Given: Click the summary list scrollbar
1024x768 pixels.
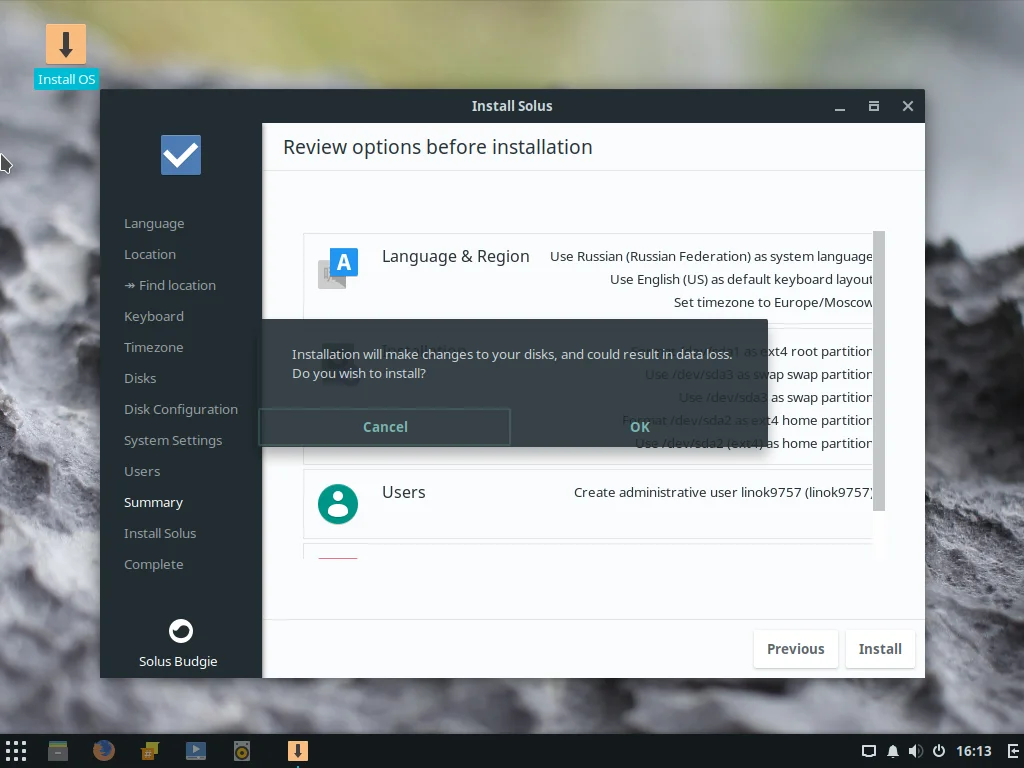Looking at the screenshot, I should [879, 370].
